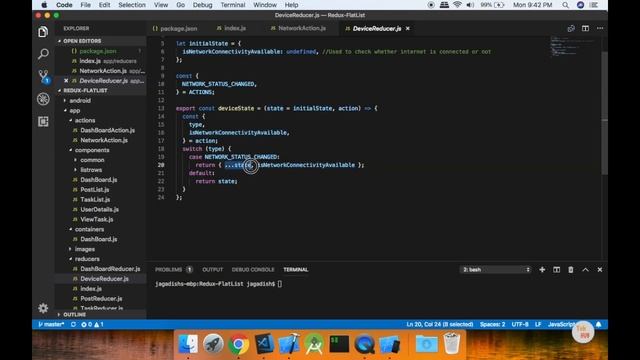Close the DeviceReducer.js editor tab
This screenshot has width=640, height=360.
407,29
